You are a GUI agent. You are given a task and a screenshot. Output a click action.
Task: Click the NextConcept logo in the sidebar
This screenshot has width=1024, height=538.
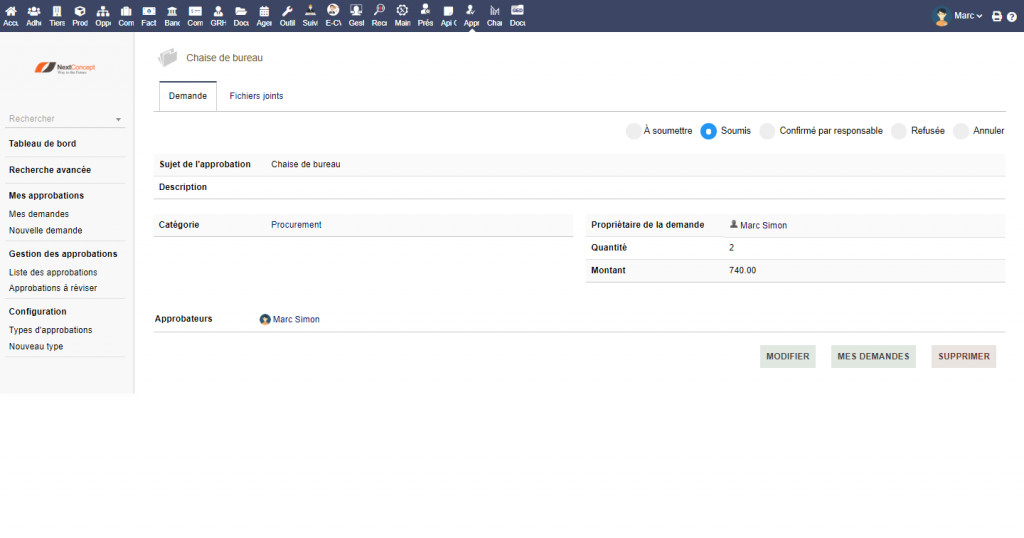point(65,68)
